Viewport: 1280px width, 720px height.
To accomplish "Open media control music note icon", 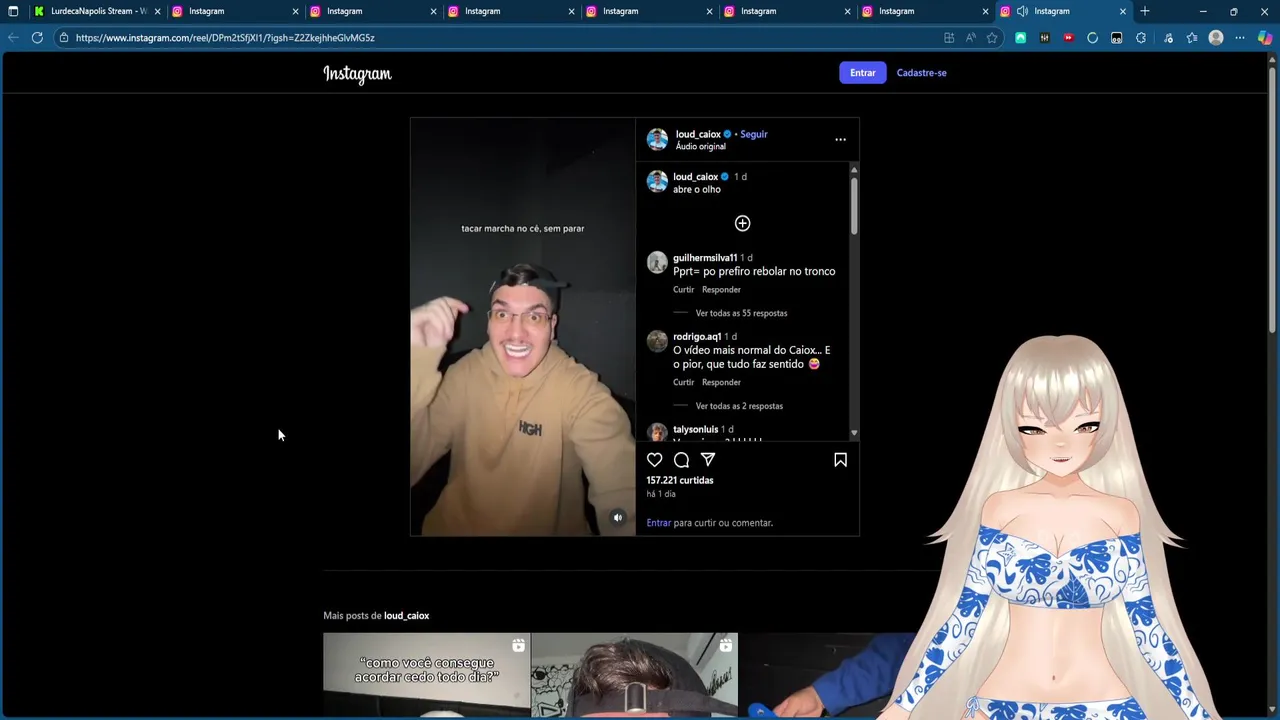I will [x=1168, y=38].
